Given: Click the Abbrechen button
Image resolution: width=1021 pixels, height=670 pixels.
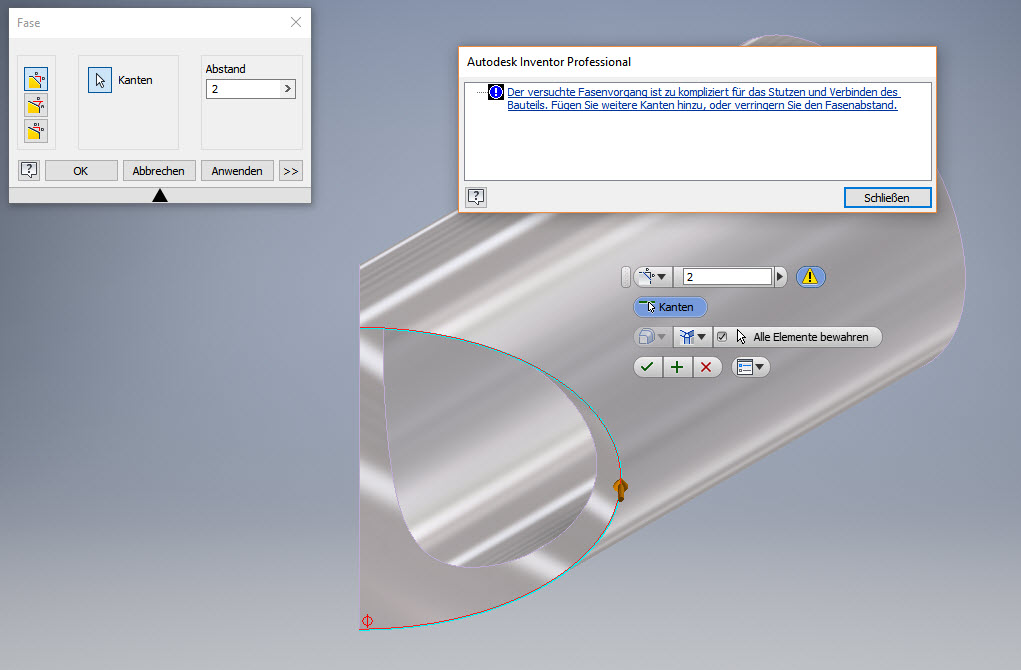Looking at the screenshot, I should click(x=159, y=171).
